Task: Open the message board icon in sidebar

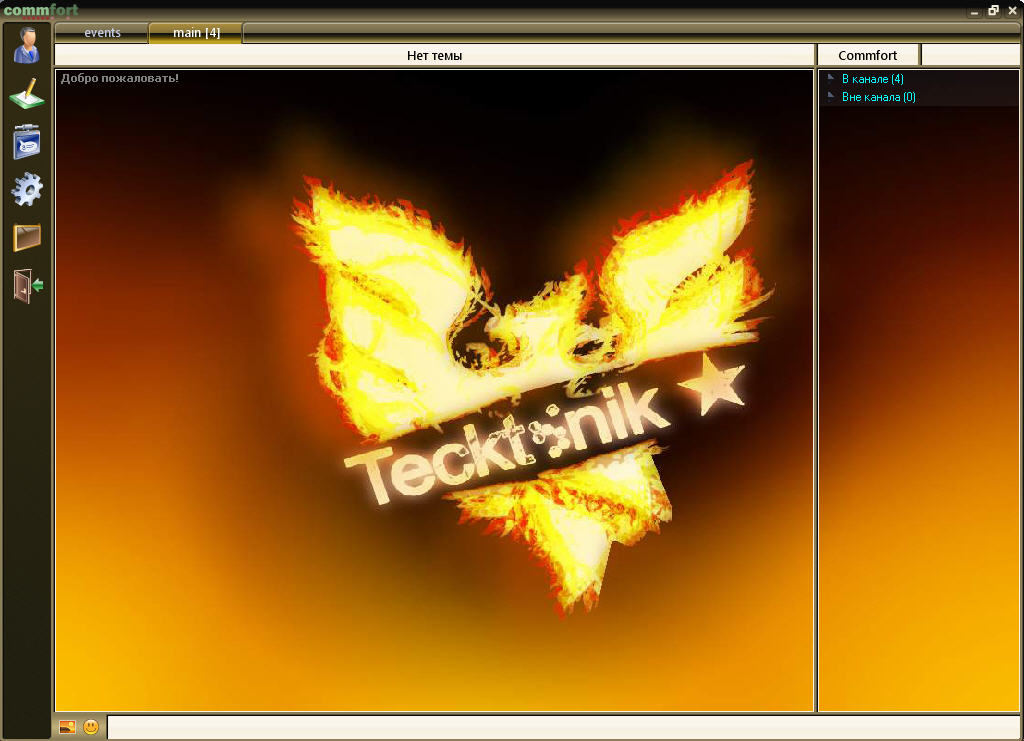Action: click(x=27, y=141)
